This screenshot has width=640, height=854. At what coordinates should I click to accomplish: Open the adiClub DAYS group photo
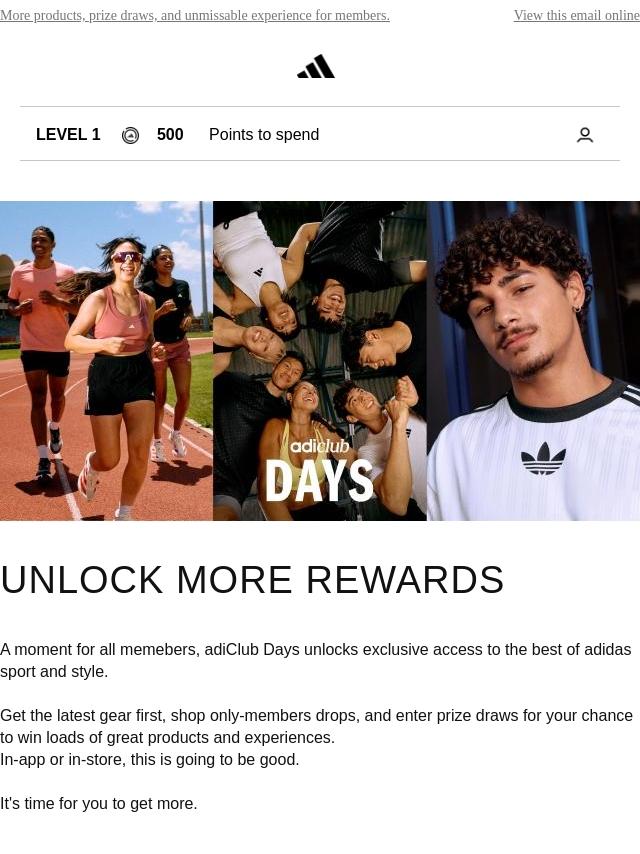tap(320, 361)
